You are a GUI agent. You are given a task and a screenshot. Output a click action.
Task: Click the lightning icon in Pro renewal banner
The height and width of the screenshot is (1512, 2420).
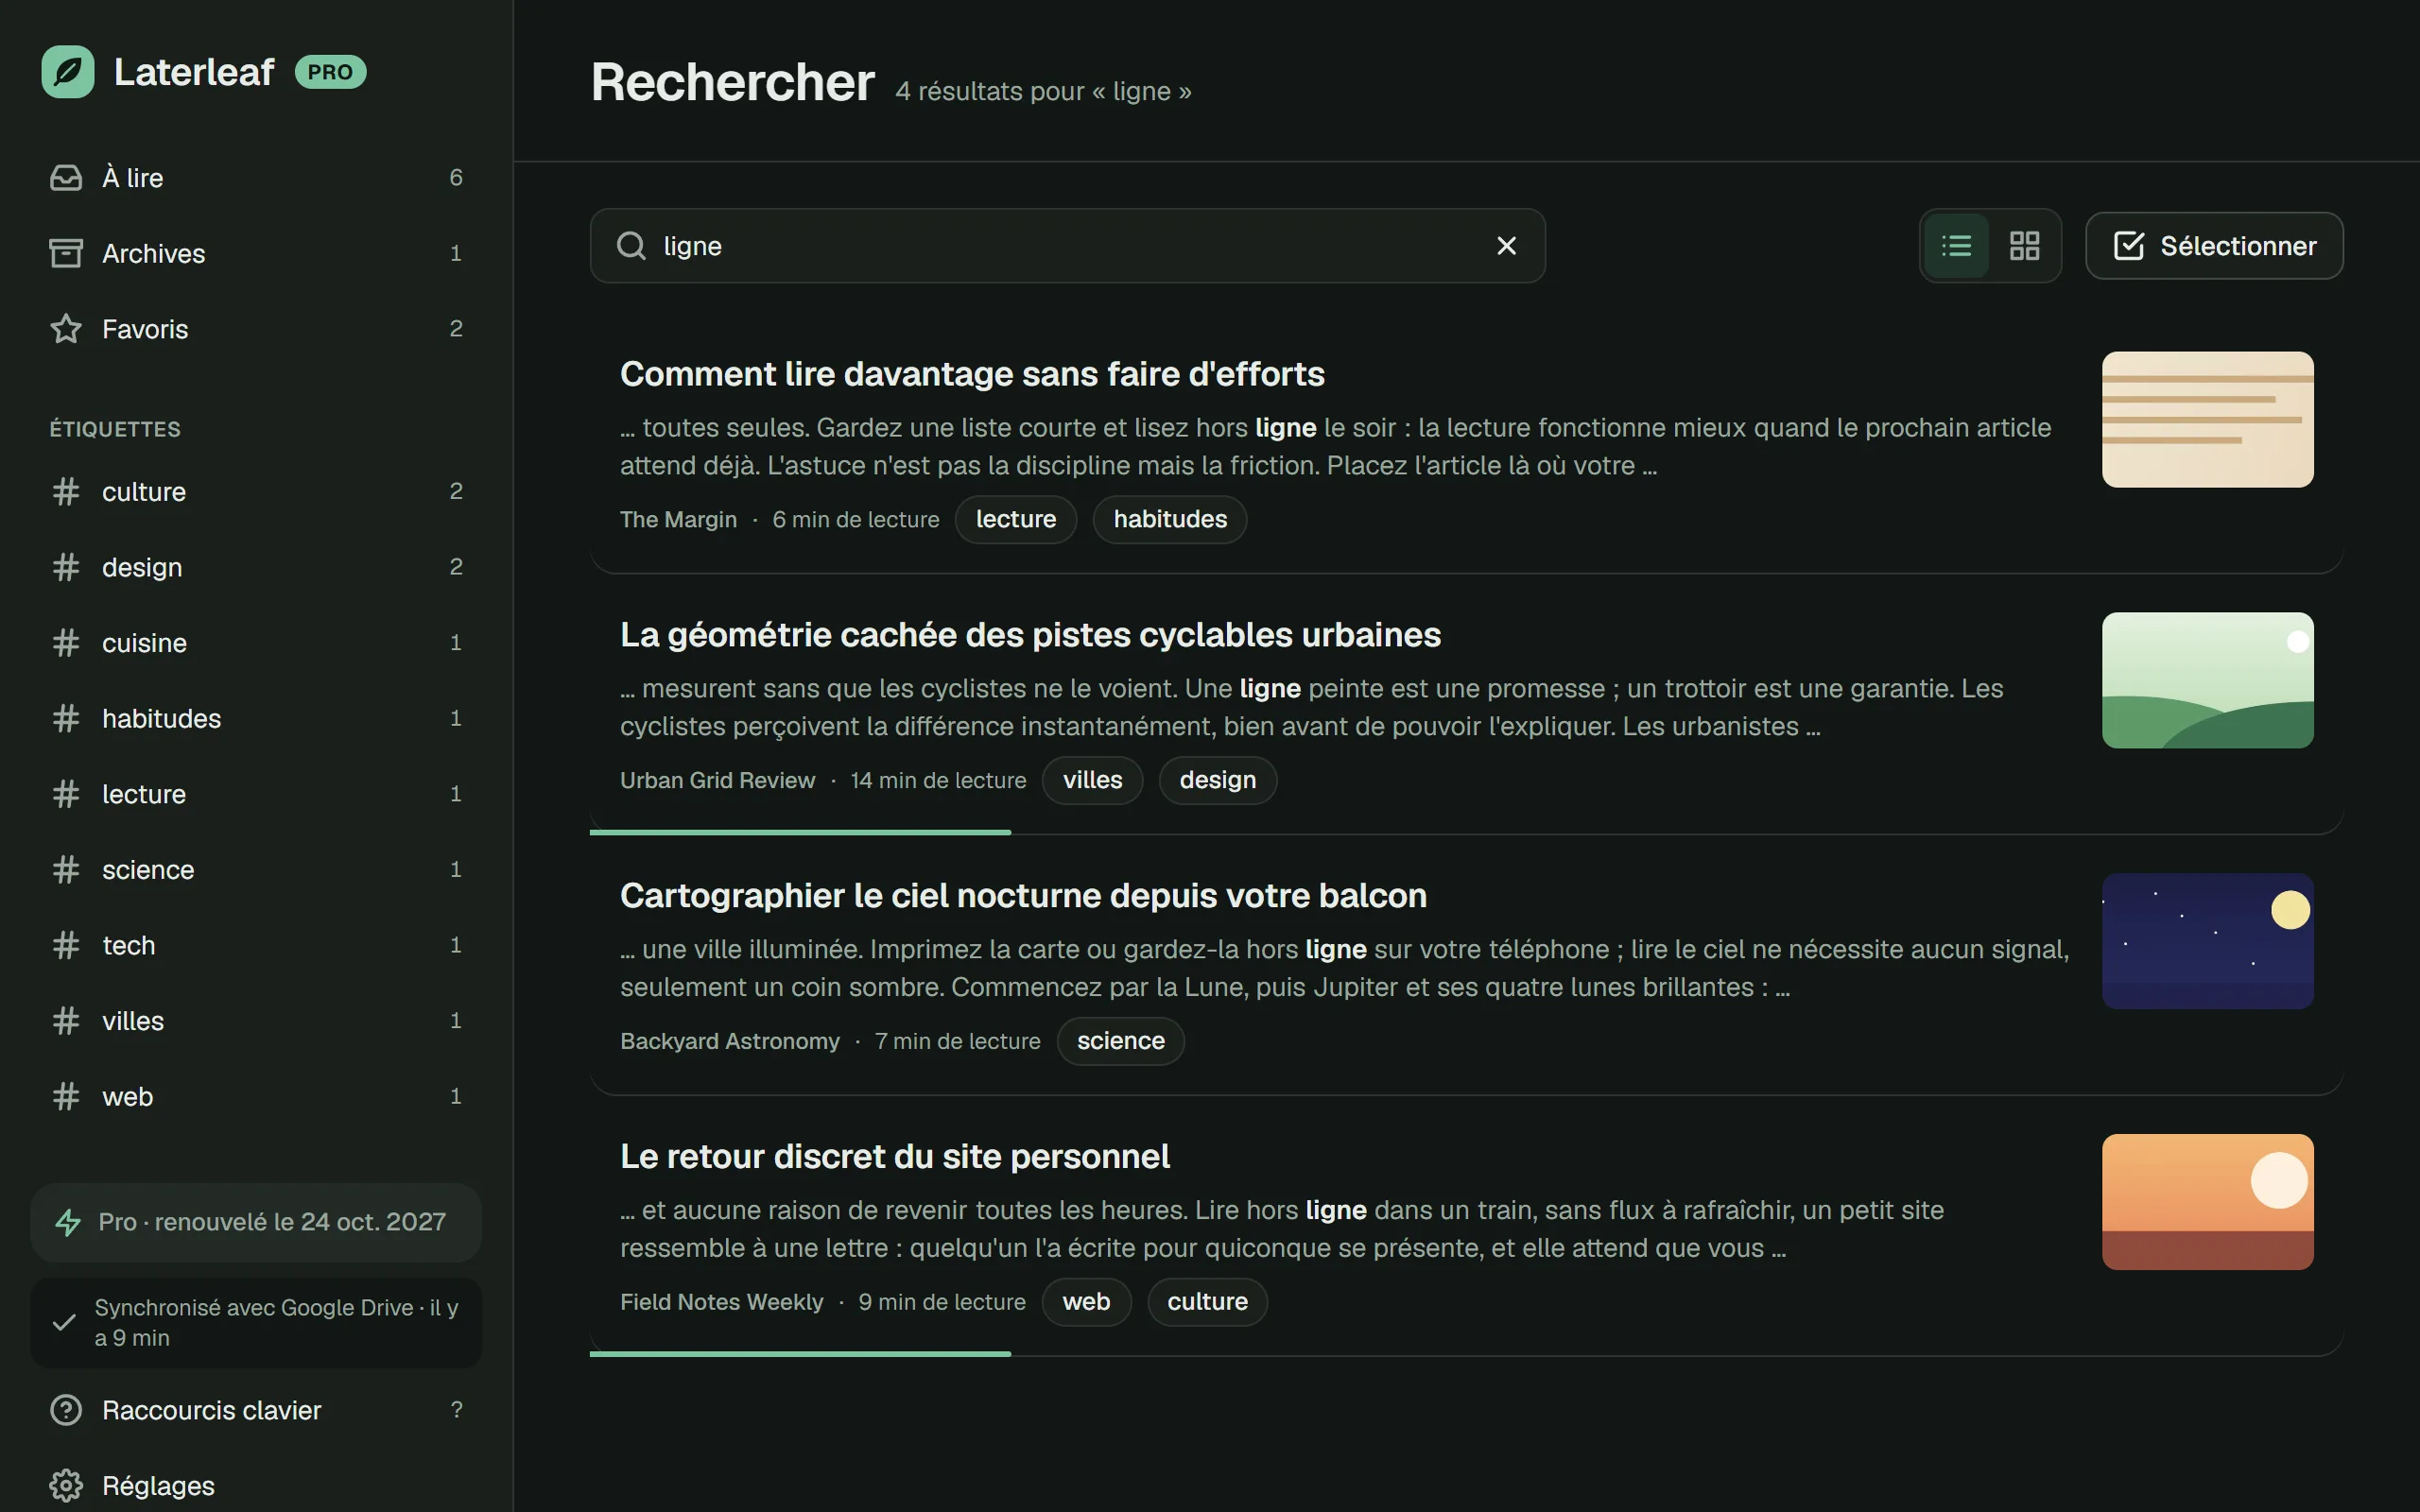tap(68, 1222)
